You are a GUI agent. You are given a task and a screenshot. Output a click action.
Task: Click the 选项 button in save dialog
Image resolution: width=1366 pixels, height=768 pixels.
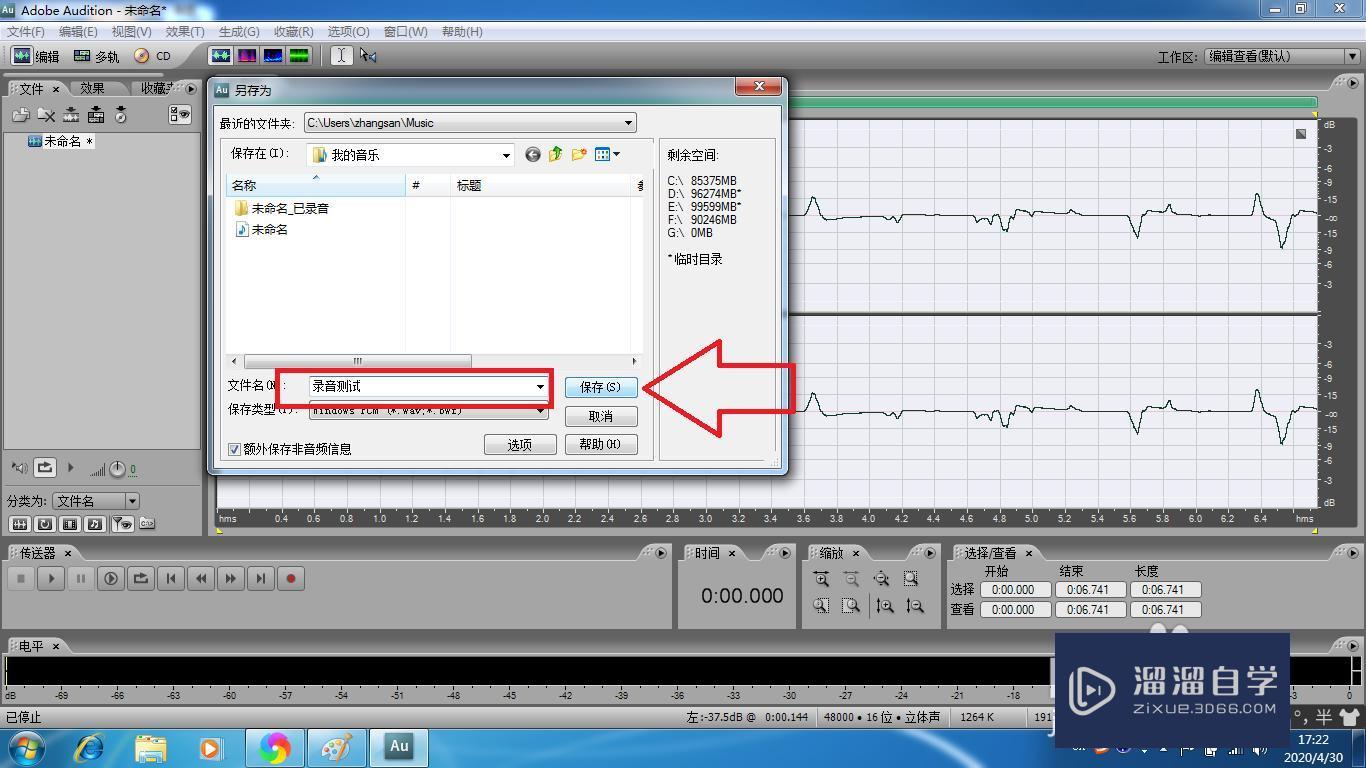520,445
